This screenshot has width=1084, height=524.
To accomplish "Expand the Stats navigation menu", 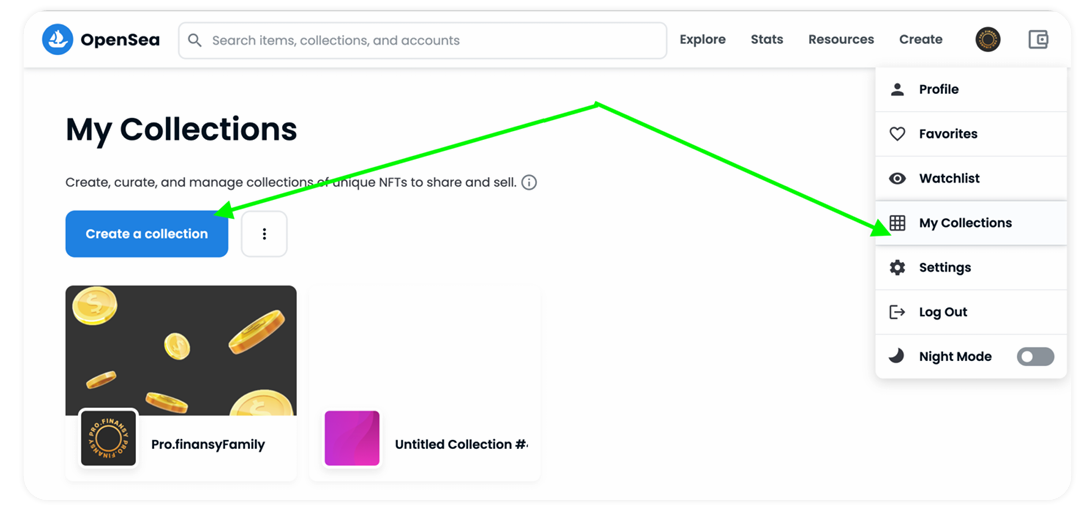I will (x=767, y=40).
